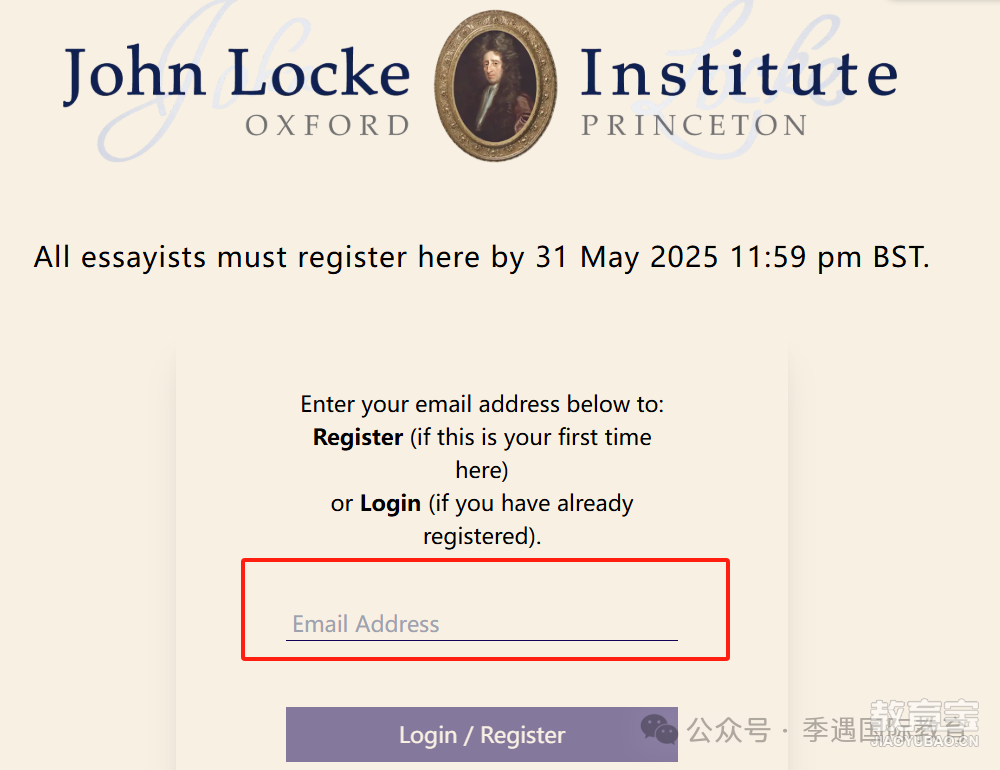Click the "11:59 pm BST" time text
The width and height of the screenshot is (1000, 770).
[x=827, y=257]
